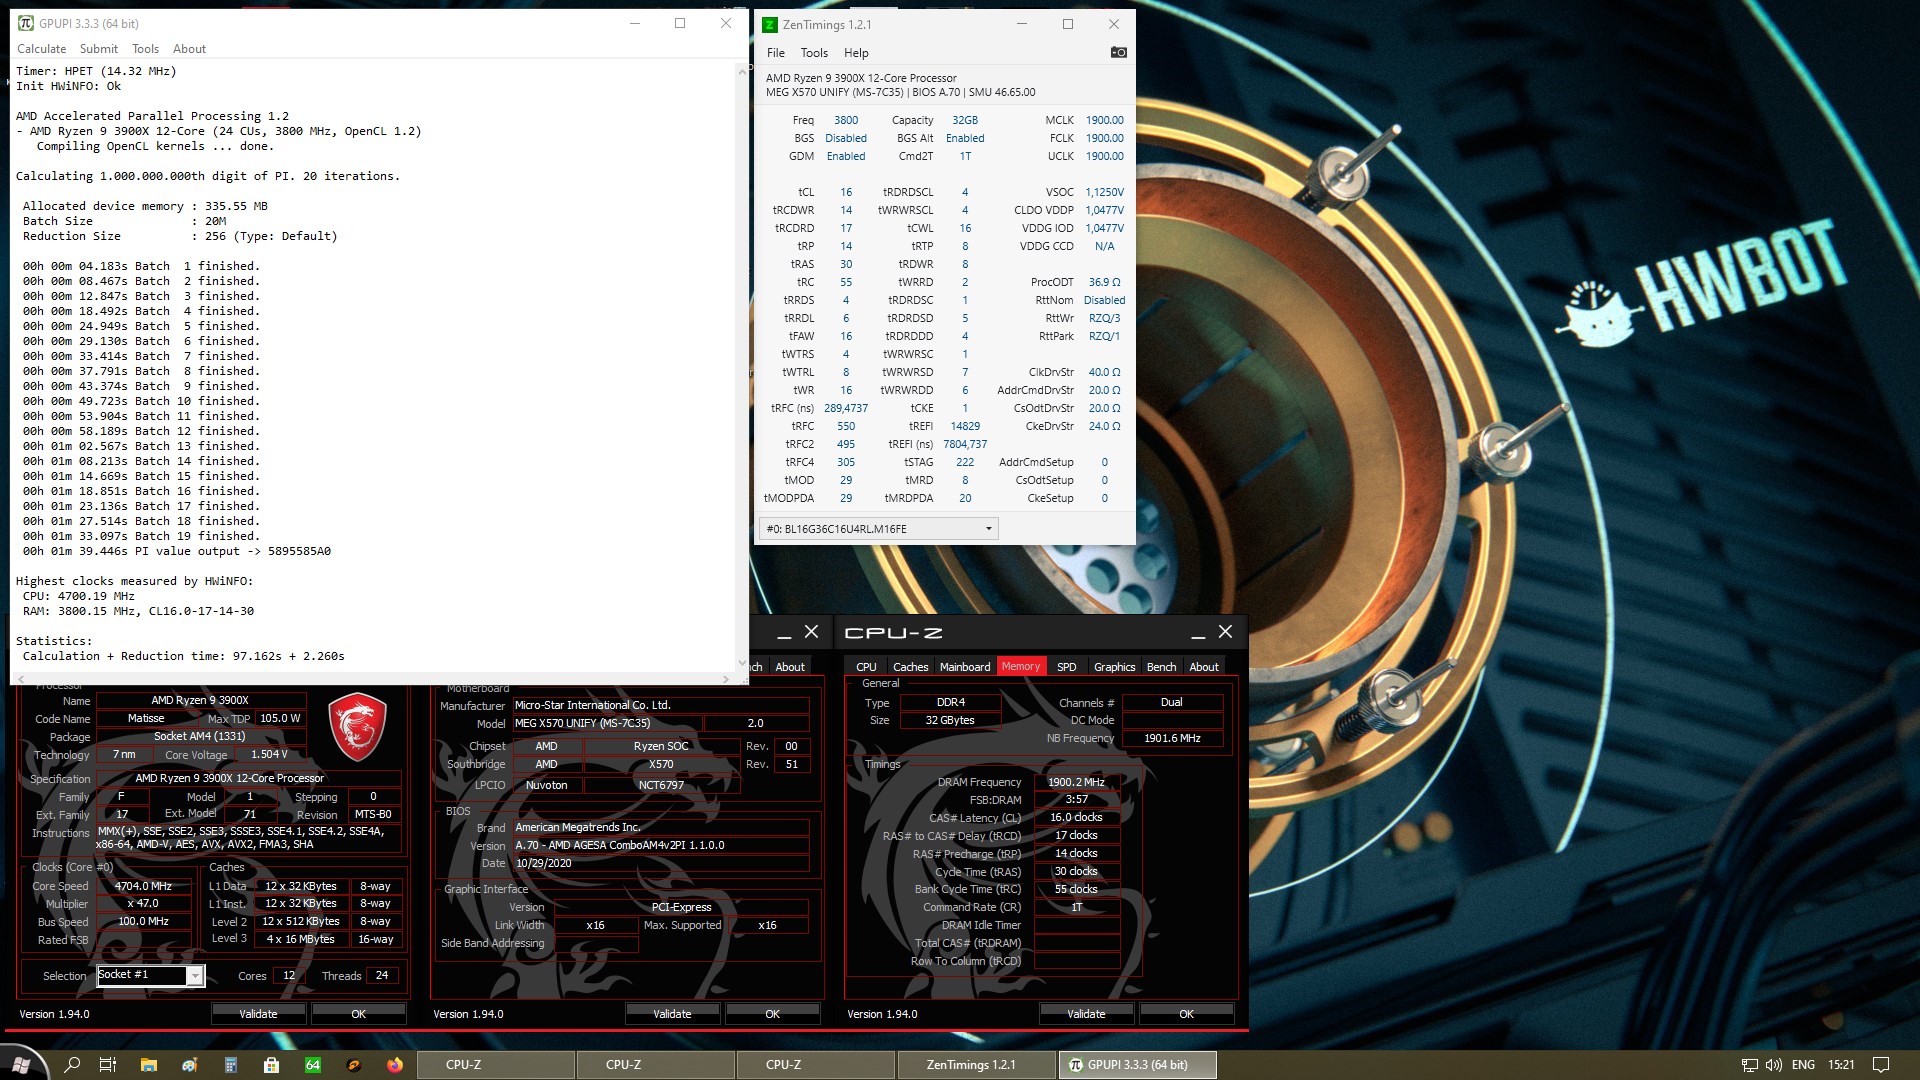This screenshot has width=1920, height=1080.
Task: Switch to the CPU tab in CPU-Z Memory window
Action: pyautogui.click(x=866, y=667)
